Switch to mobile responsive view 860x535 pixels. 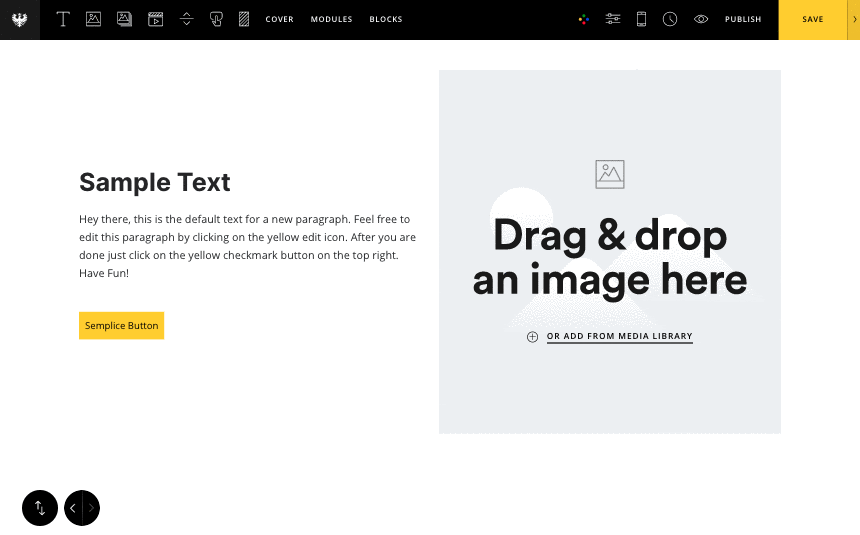pyautogui.click(x=642, y=19)
